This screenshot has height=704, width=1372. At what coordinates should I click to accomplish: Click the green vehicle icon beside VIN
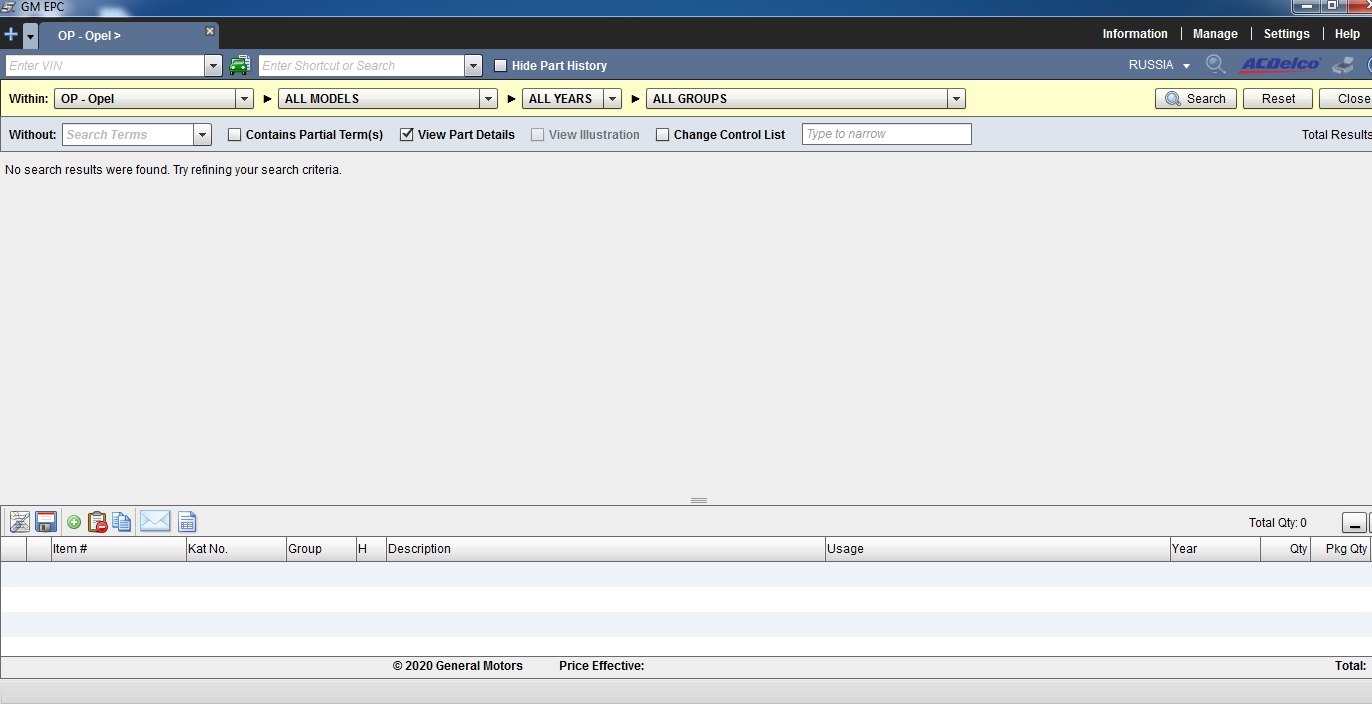[240, 66]
